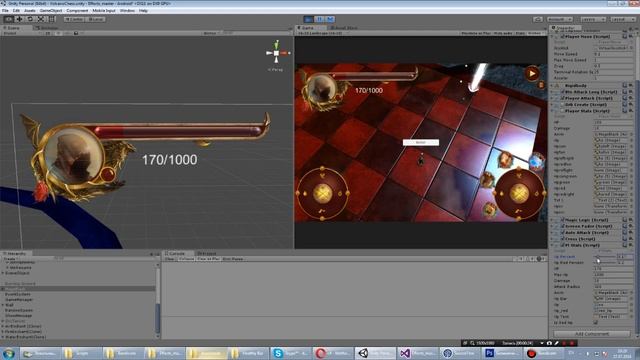Enable the Player Stats script checkbox

562,111
